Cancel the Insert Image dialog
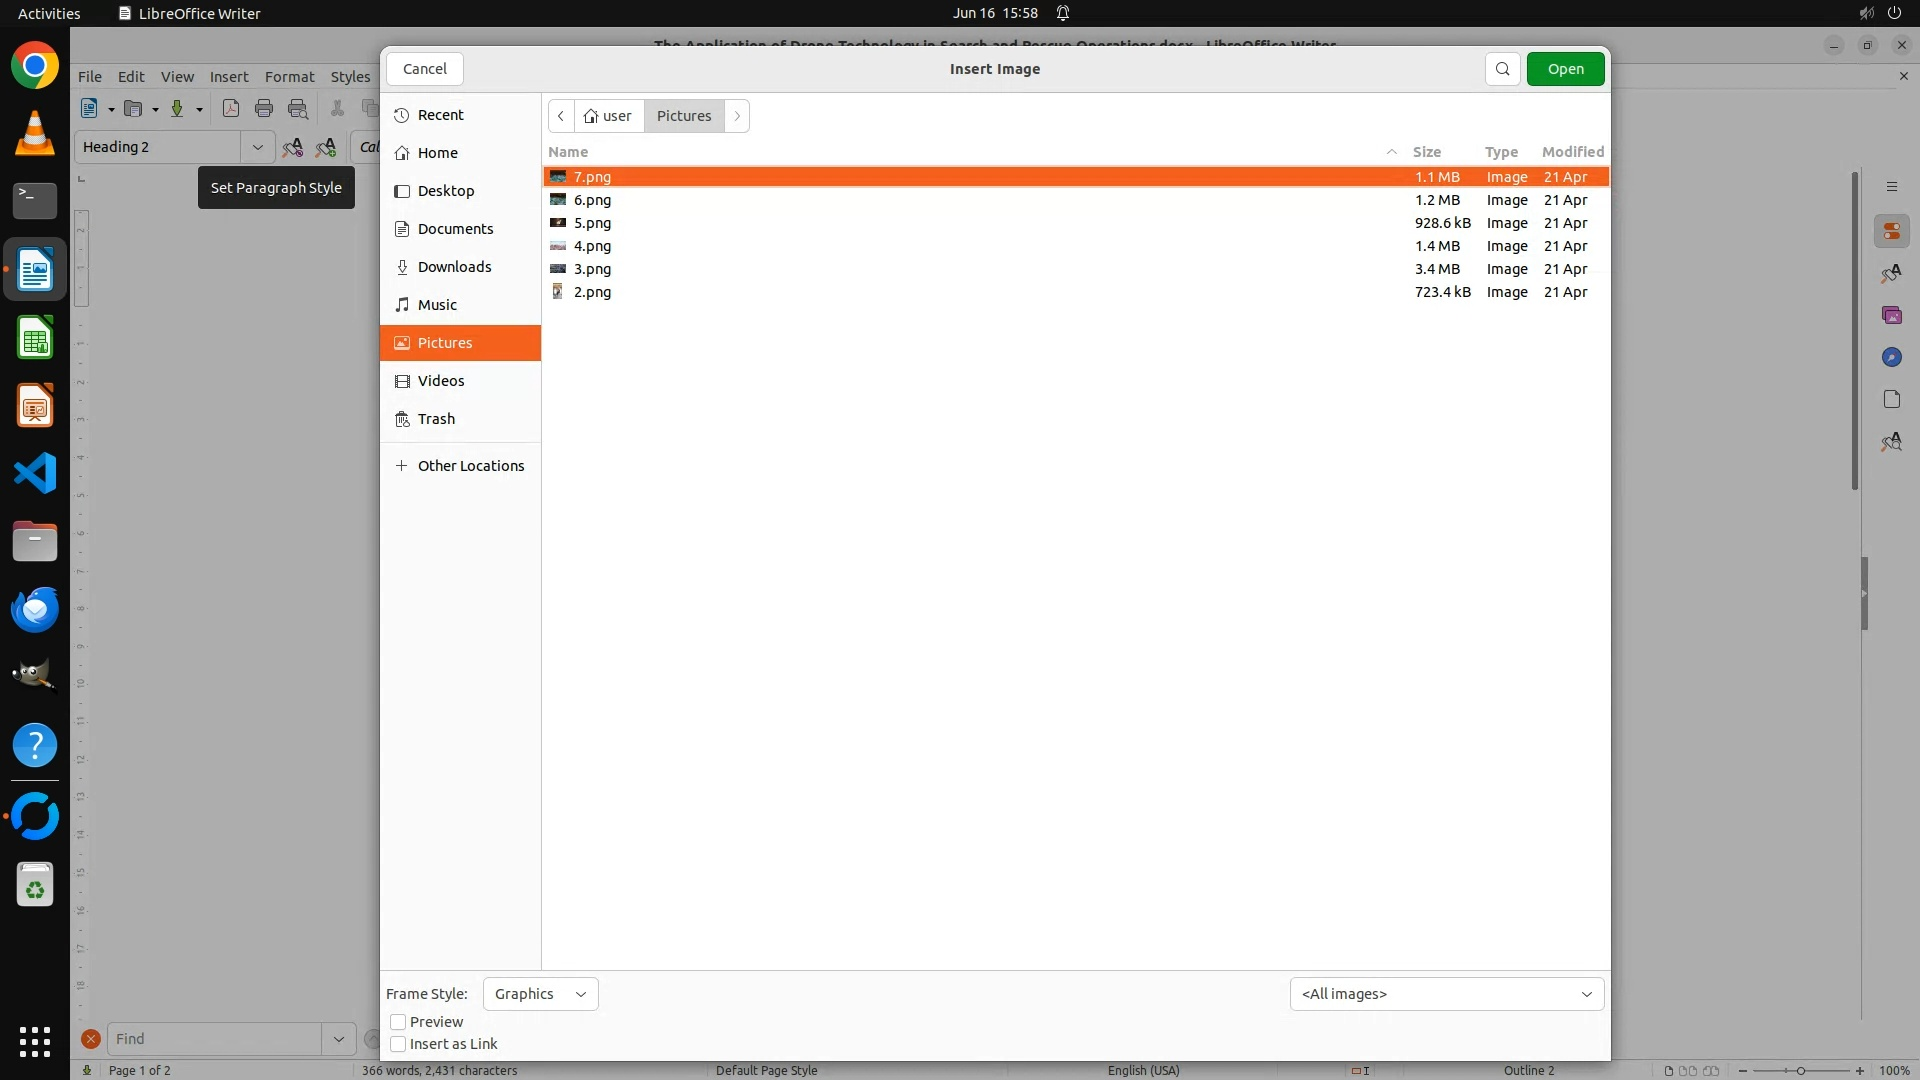Viewport: 1920px width, 1080px height. [425, 69]
